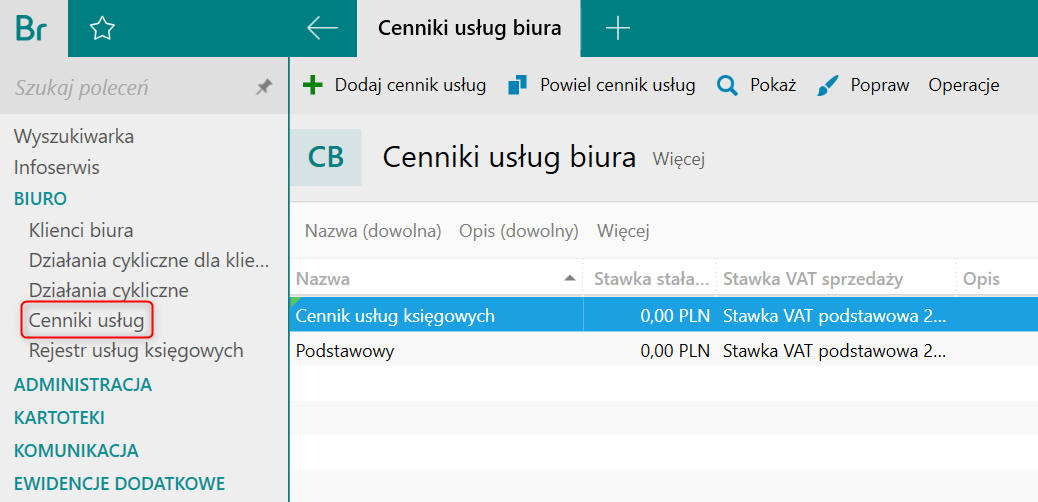The image size is (1038, 502).
Task: Select the Cenniki usług biura tab
Action: click(469, 28)
